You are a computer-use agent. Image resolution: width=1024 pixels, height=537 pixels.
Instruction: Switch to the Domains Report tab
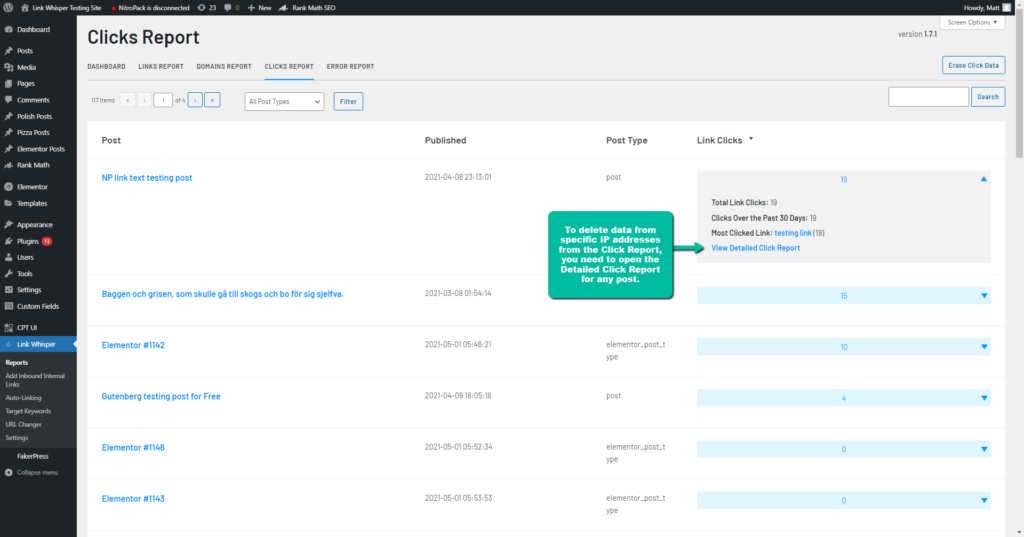click(x=224, y=67)
